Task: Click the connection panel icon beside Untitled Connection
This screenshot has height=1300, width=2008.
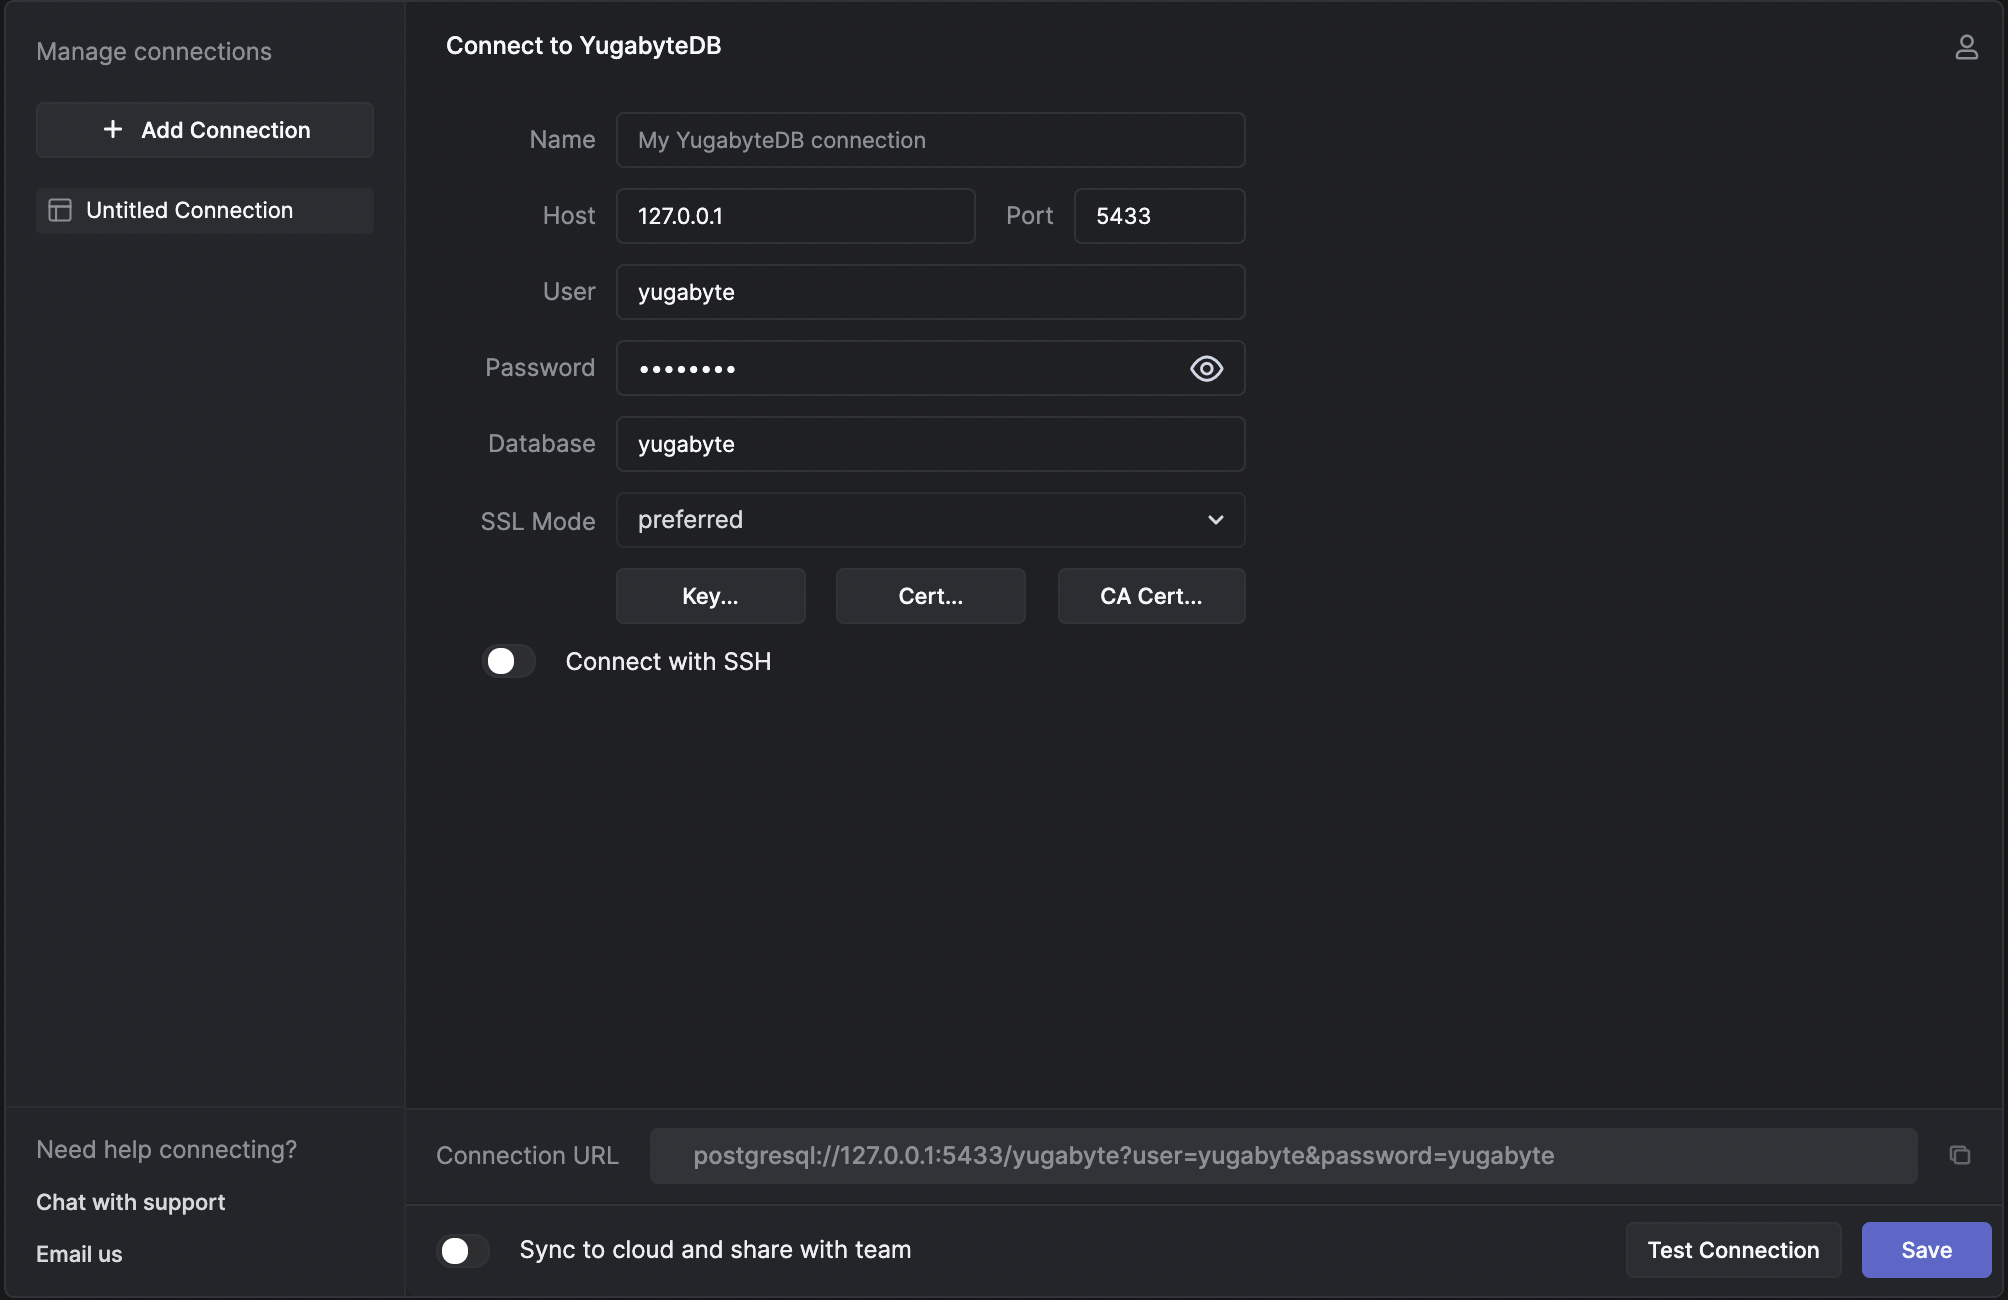Action: point(60,210)
